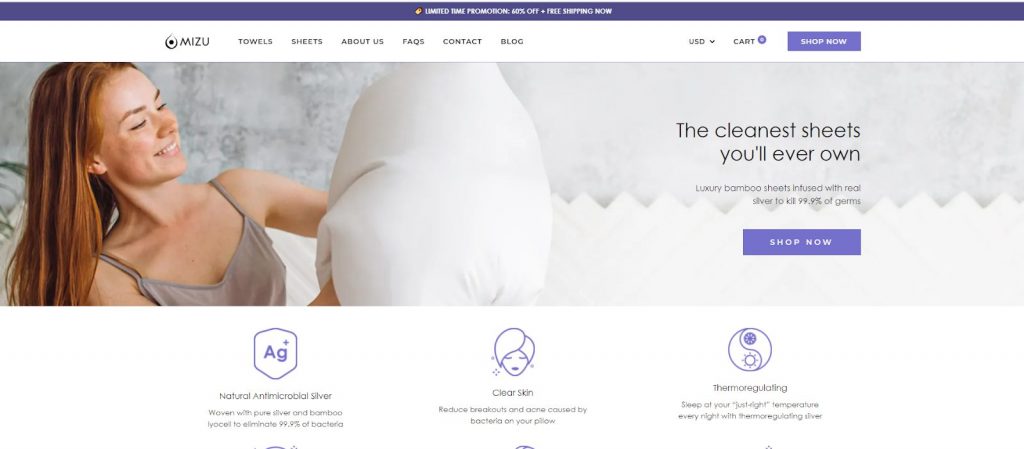
Task: Click the Mizu logo icon
Action: pyautogui.click(x=171, y=42)
